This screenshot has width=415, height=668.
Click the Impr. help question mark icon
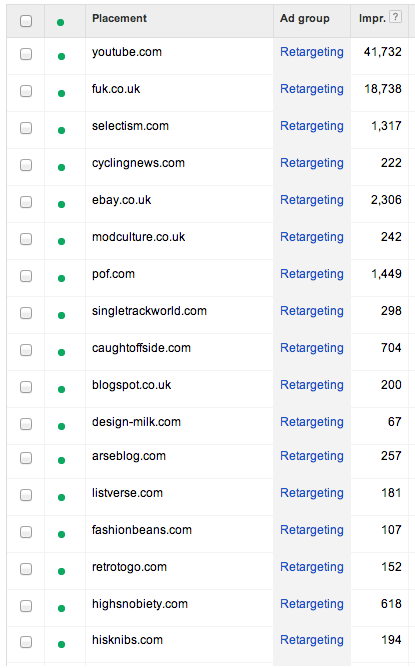[395, 17]
